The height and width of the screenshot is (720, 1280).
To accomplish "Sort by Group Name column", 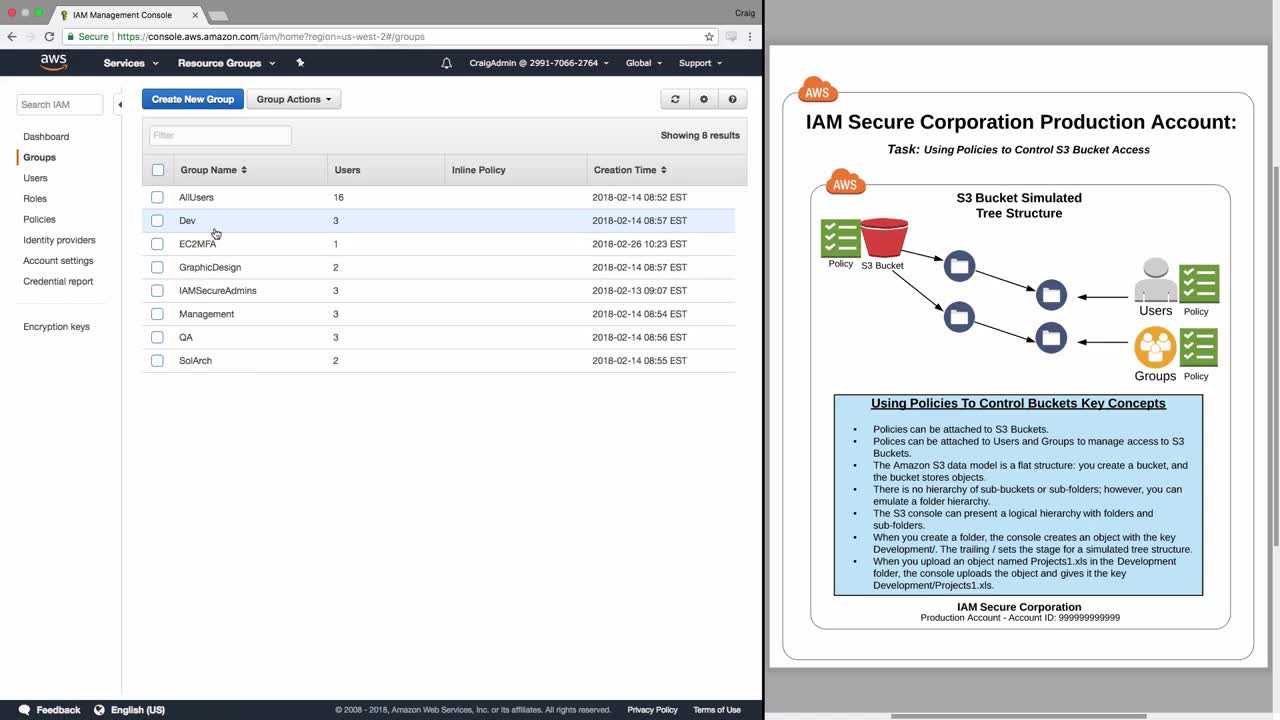I will (213, 170).
